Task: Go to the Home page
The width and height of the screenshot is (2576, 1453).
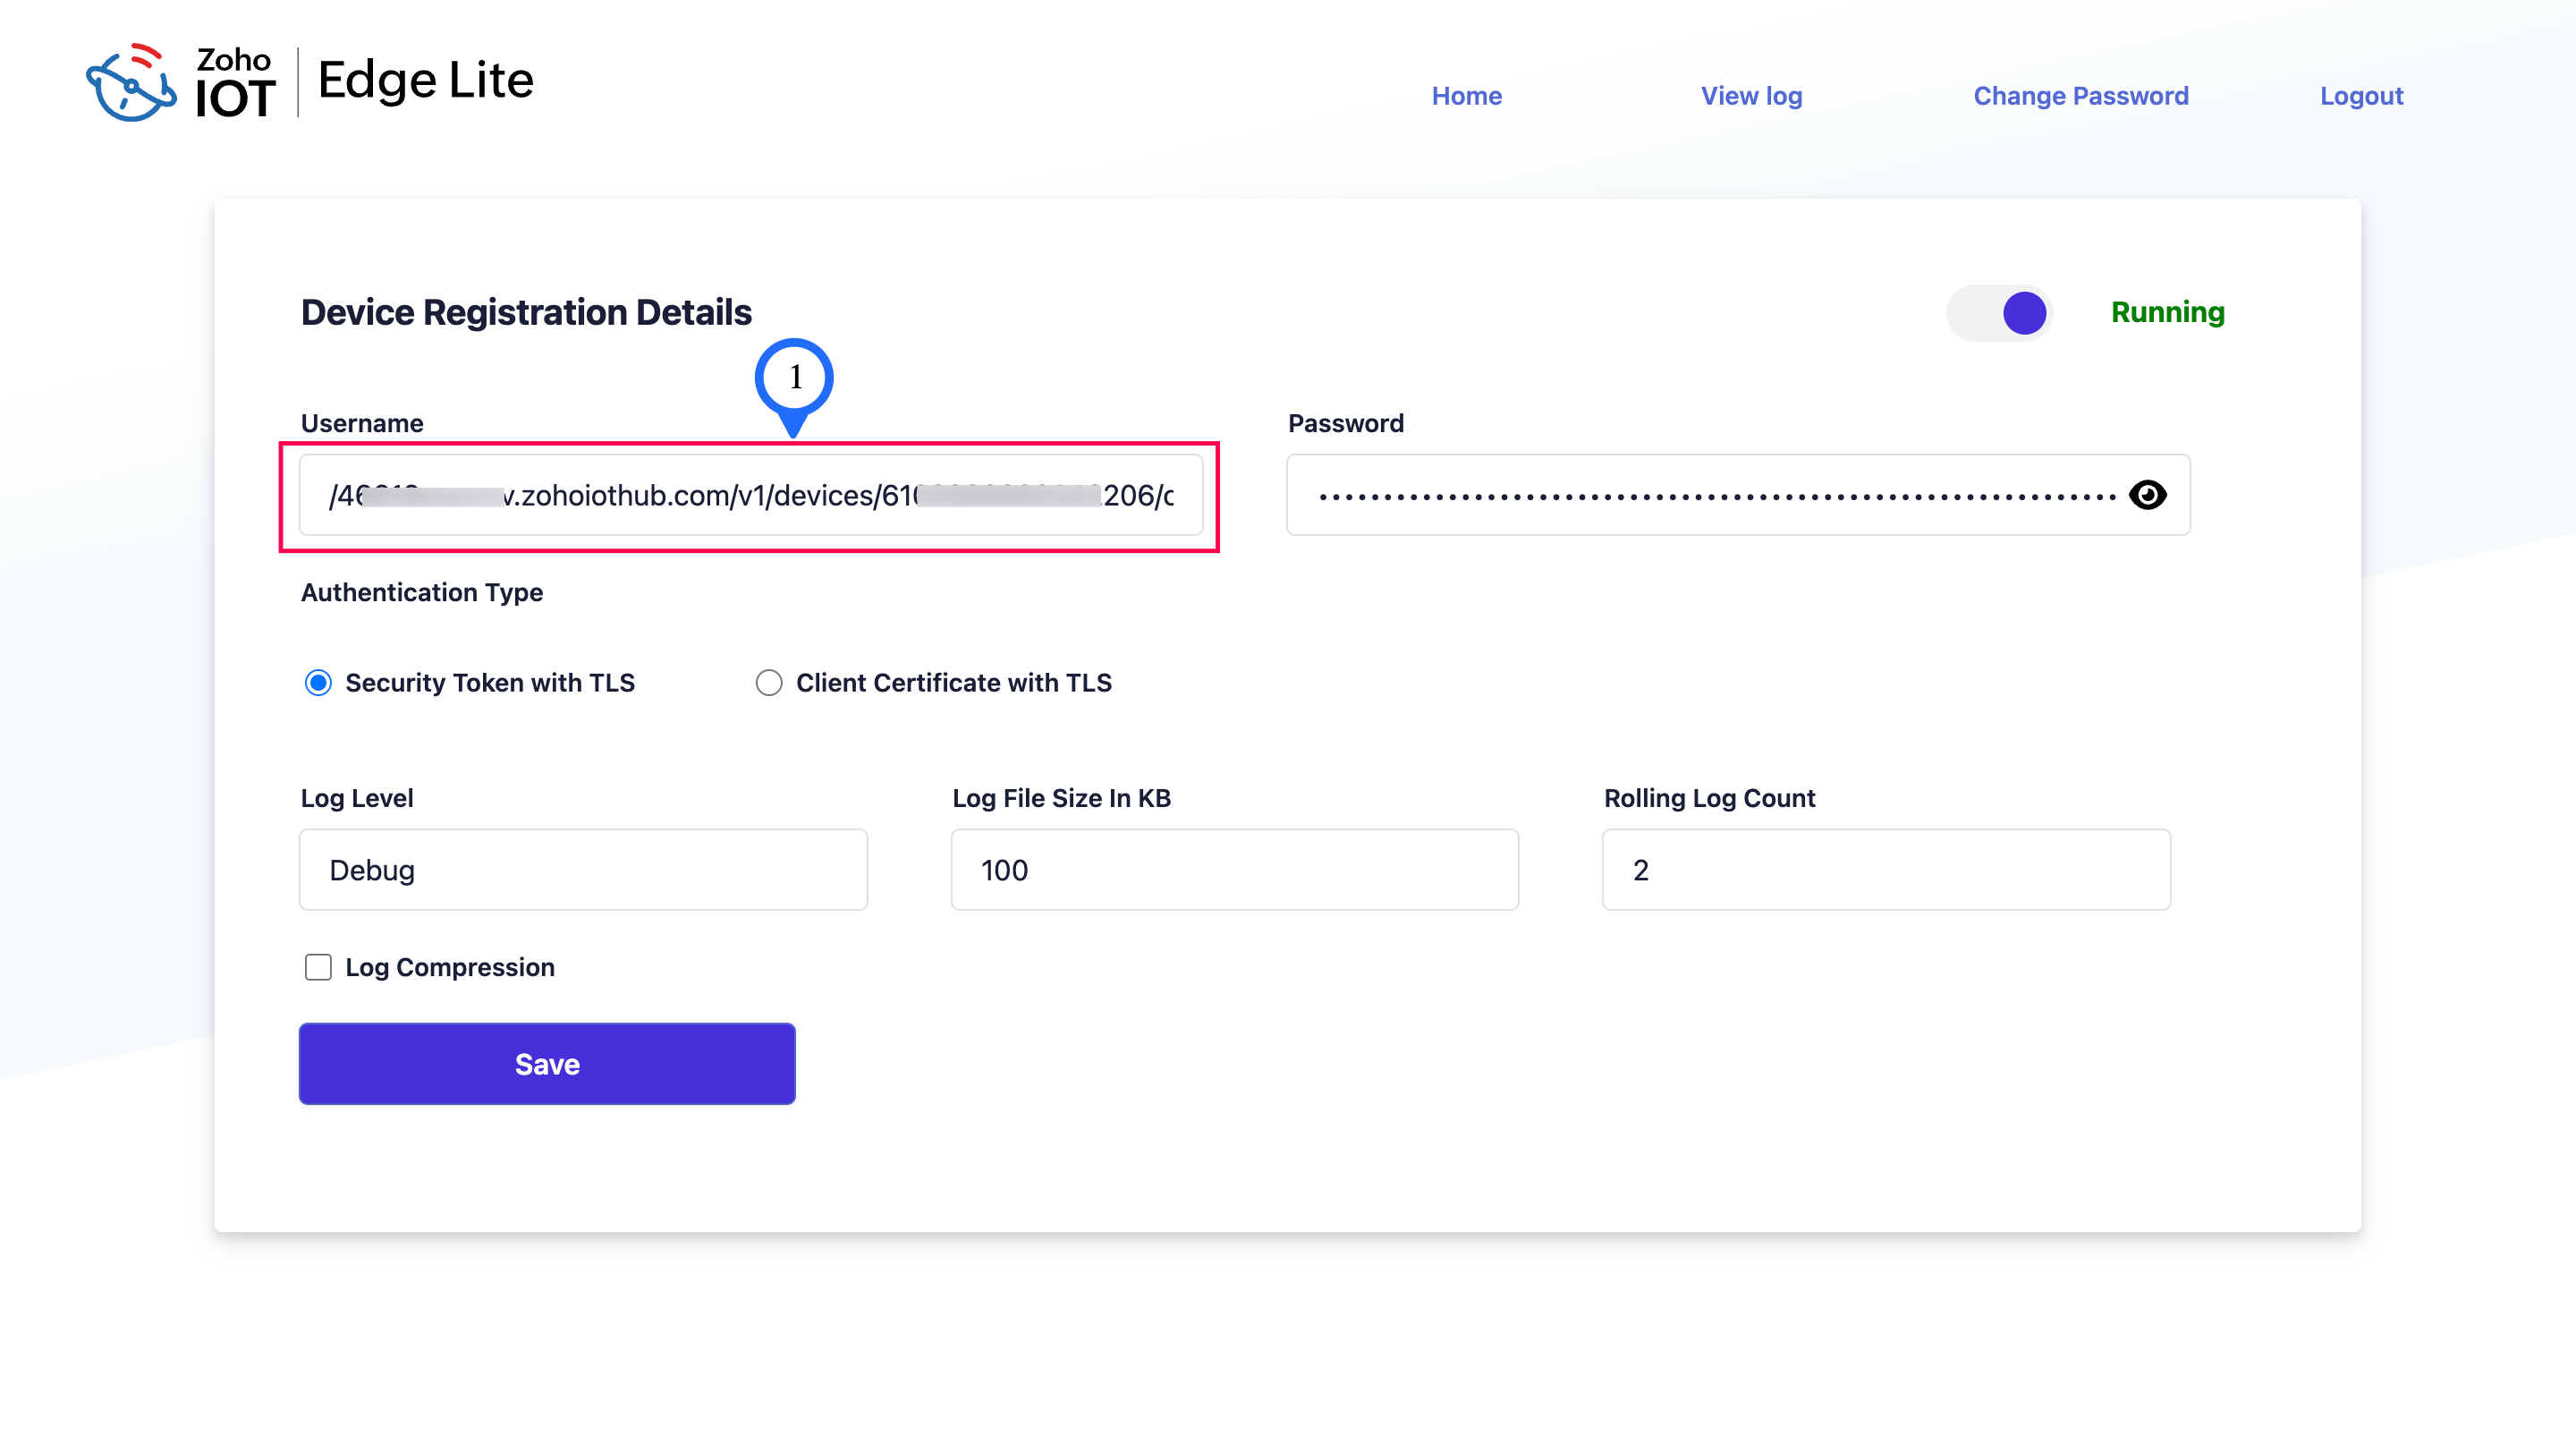Action: click(1466, 96)
